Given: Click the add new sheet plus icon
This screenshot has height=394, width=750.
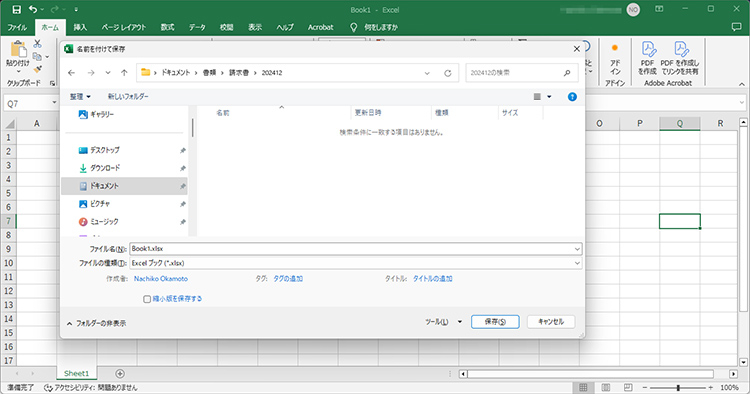Looking at the screenshot, I should coord(120,373).
